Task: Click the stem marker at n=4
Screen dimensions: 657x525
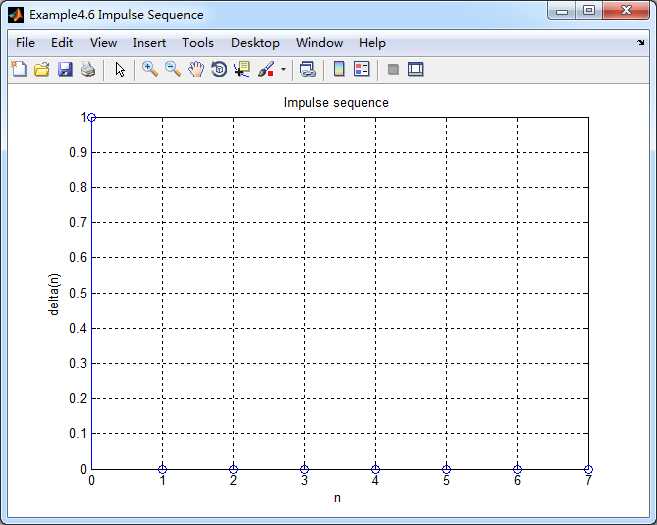Action: click(375, 469)
